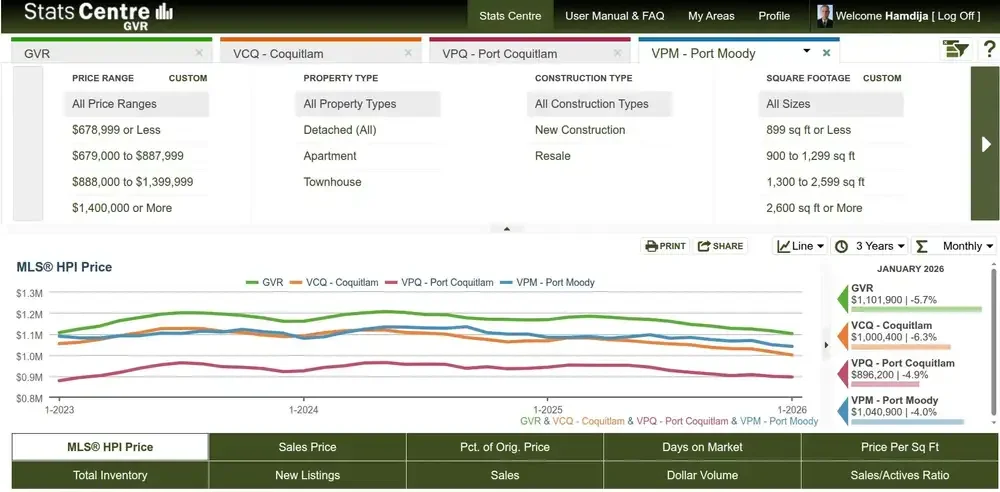Open Profile menu item
1000x492 pixels.
coord(774,16)
